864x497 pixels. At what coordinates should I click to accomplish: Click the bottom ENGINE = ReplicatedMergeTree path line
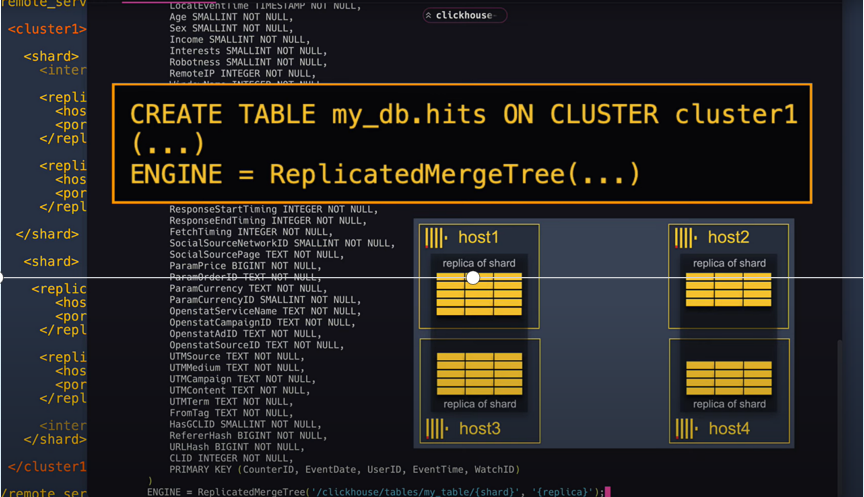pos(376,492)
